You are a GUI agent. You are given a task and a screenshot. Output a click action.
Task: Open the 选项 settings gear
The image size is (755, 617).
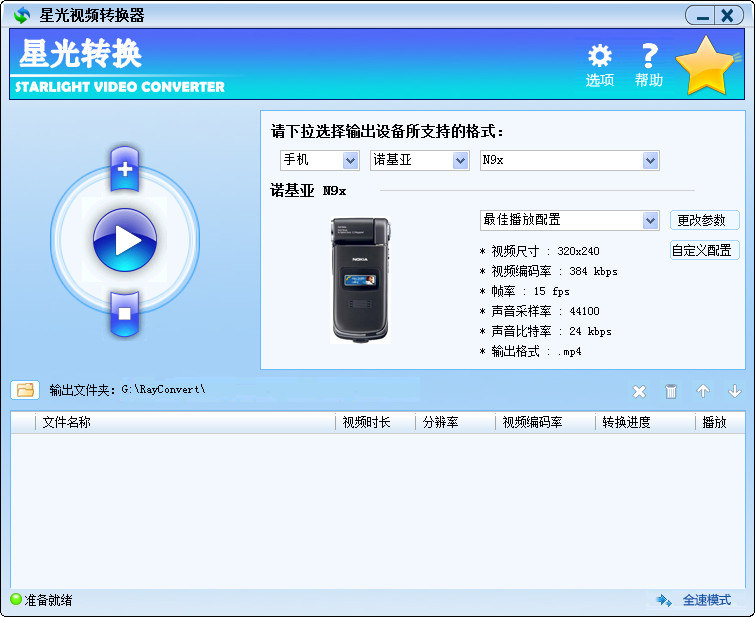point(599,66)
